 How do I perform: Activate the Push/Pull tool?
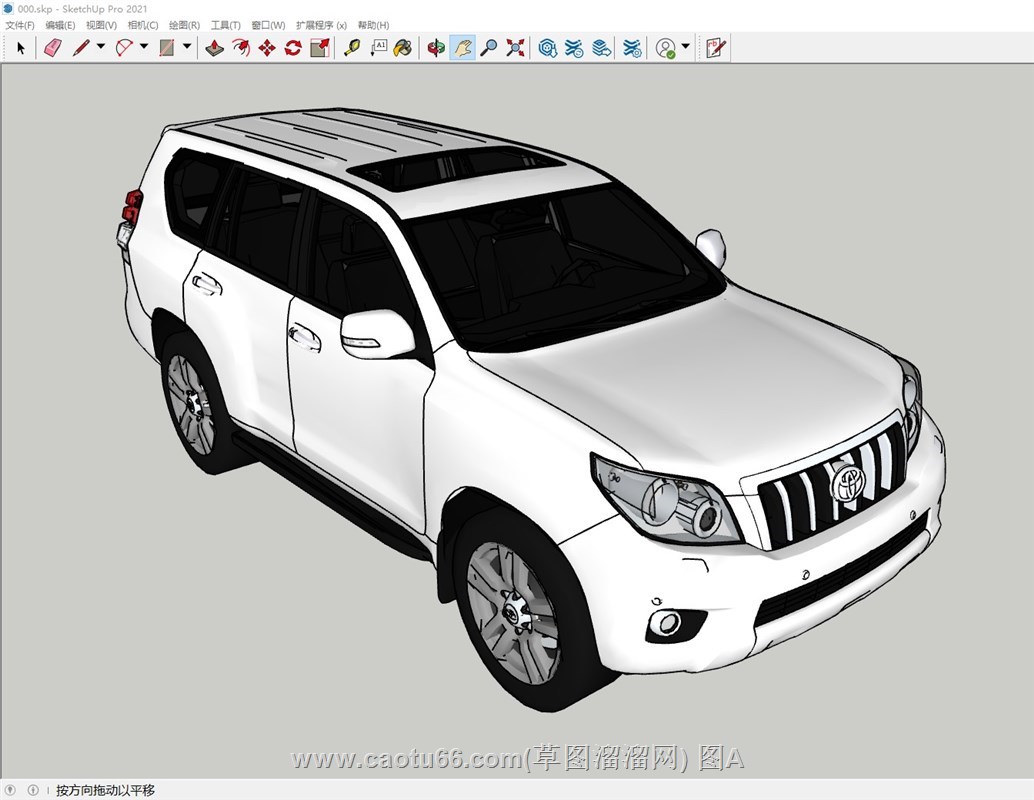214,47
